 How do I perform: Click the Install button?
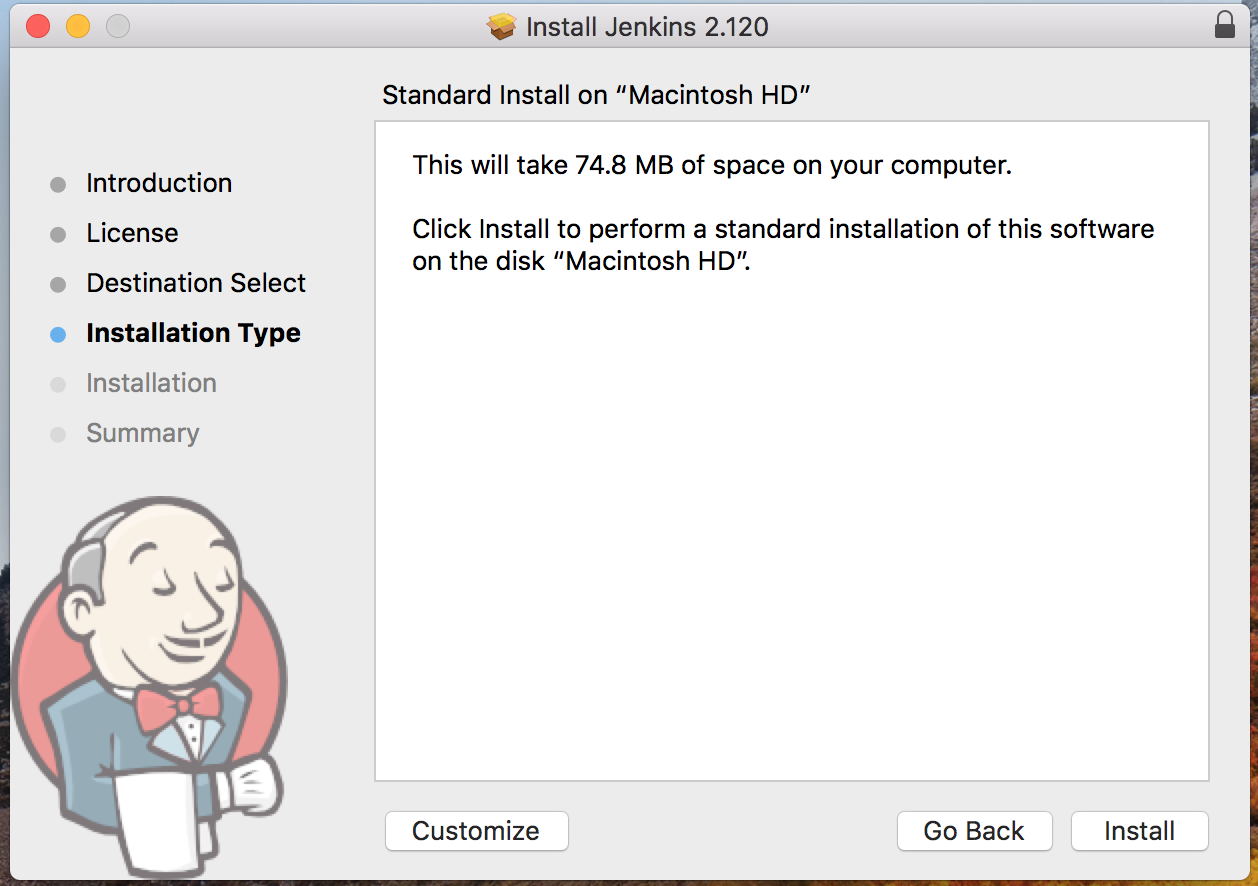pyautogui.click(x=1139, y=831)
